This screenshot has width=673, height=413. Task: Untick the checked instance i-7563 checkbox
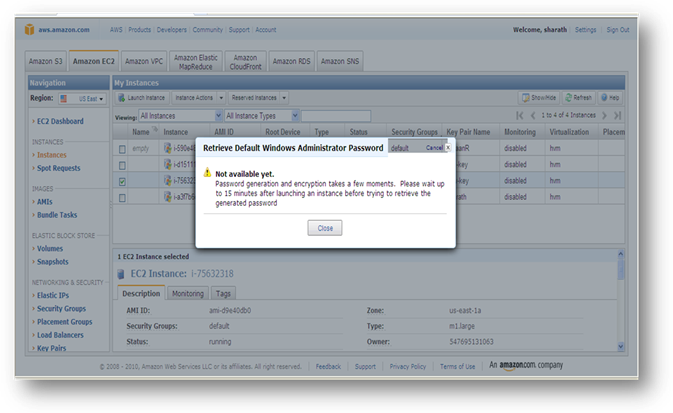pos(122,182)
